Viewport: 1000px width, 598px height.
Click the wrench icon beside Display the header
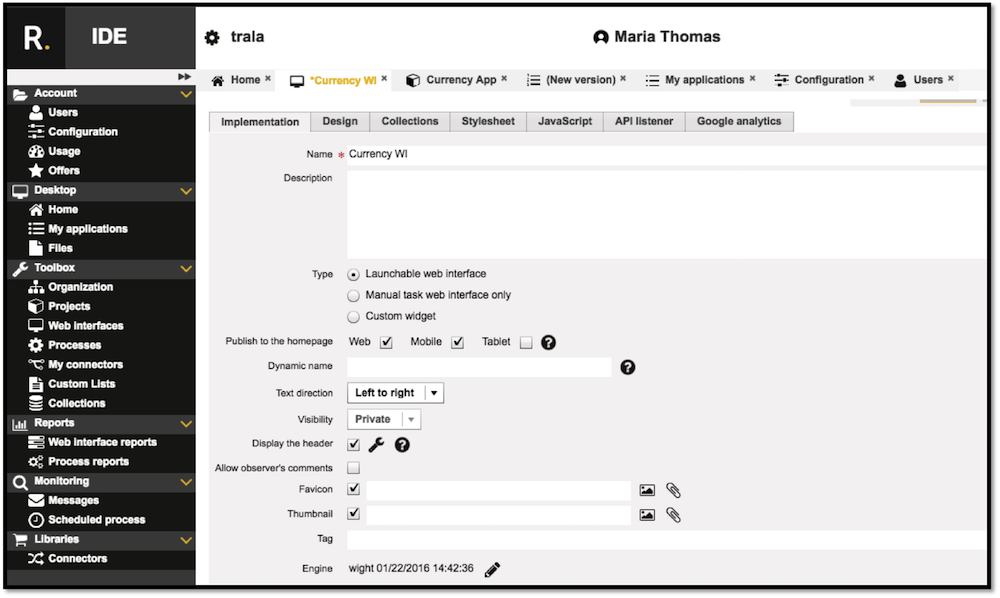click(377, 445)
